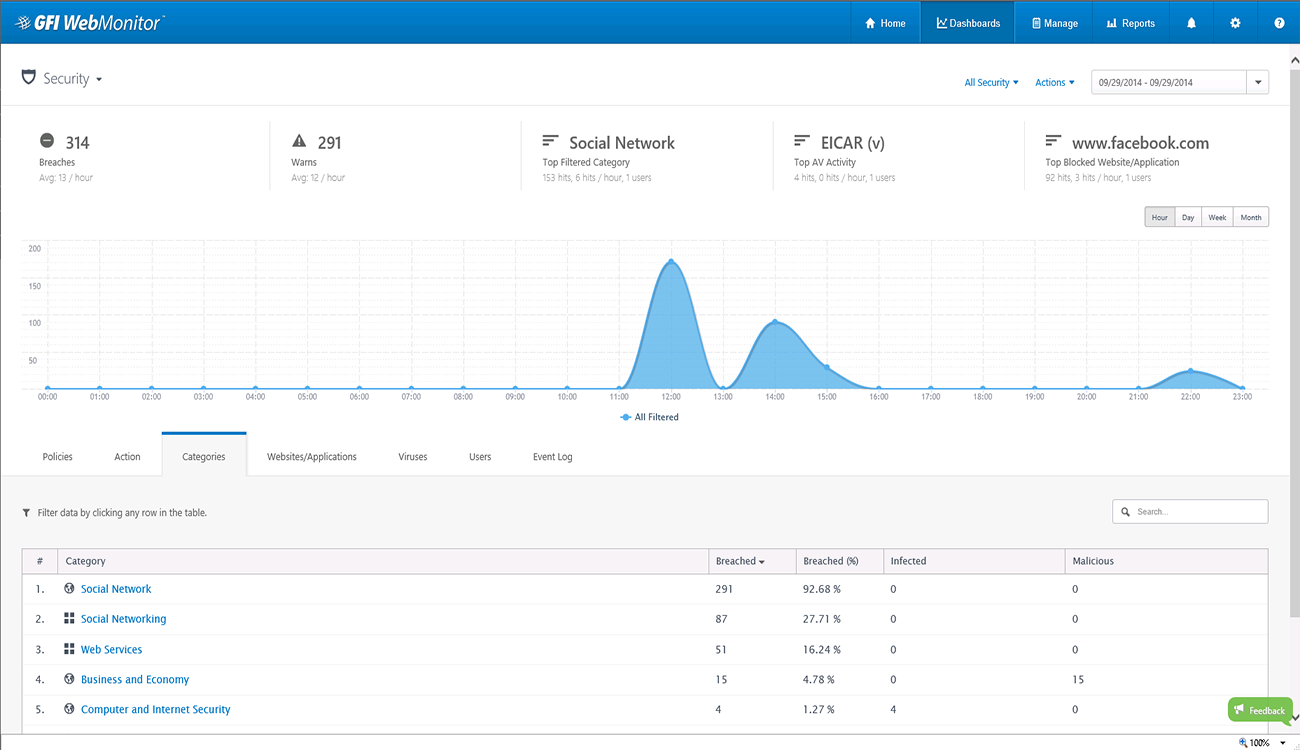Open the help question mark icon
Image resolution: width=1300 pixels, height=750 pixels.
coord(1279,23)
